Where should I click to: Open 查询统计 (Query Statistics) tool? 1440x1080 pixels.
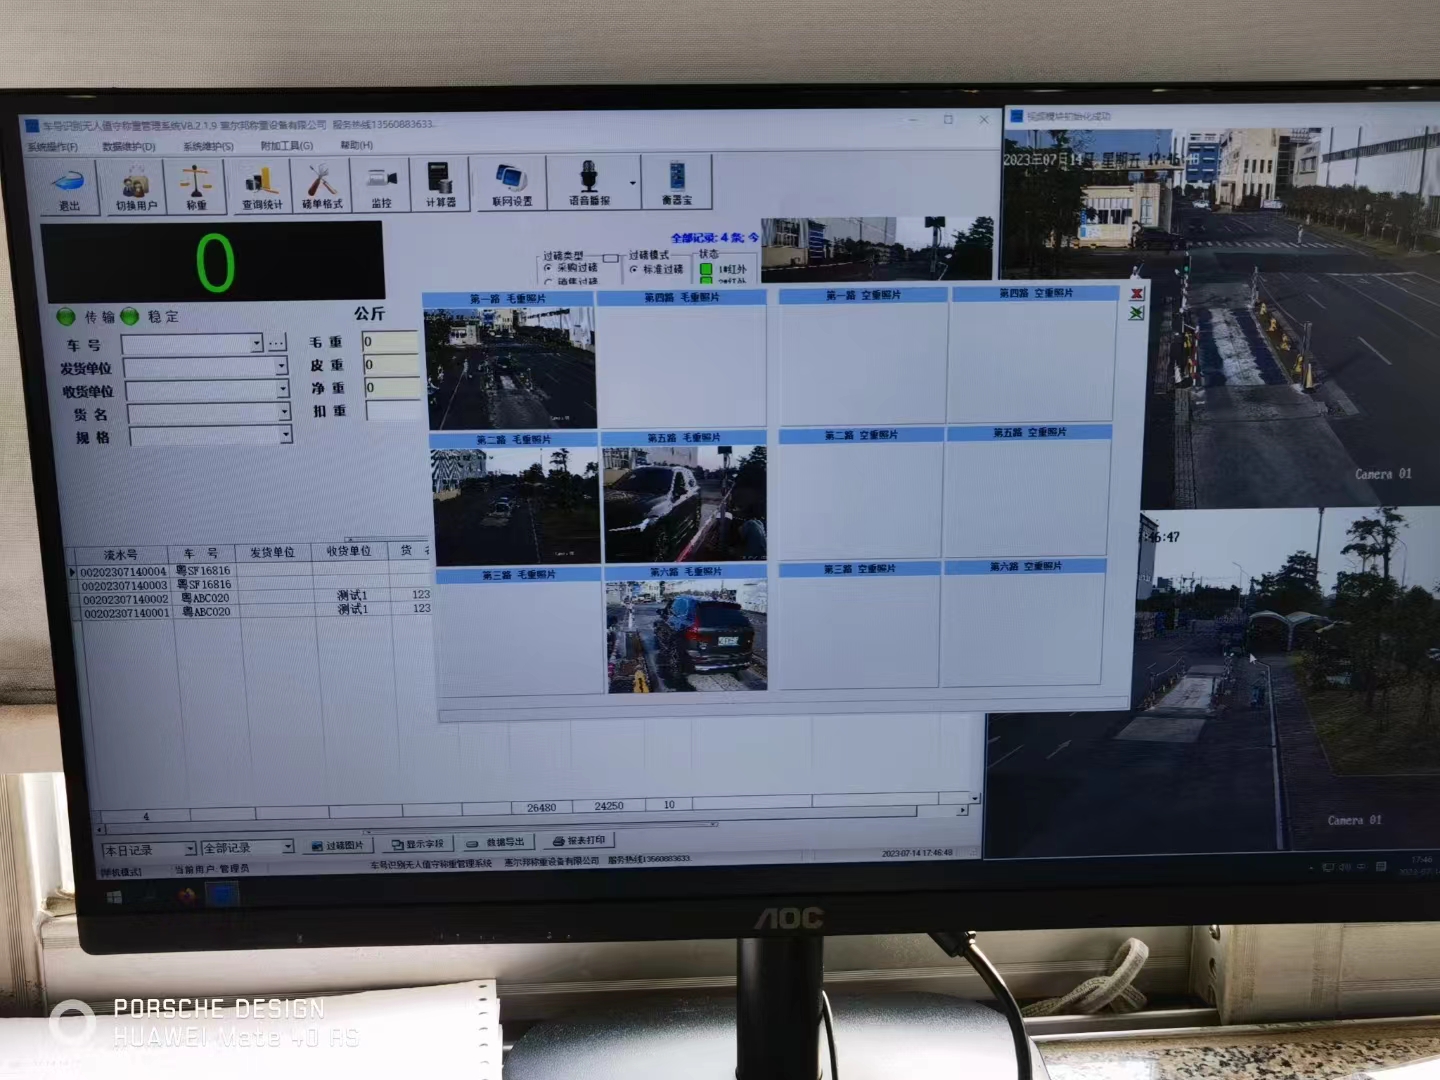coord(261,185)
